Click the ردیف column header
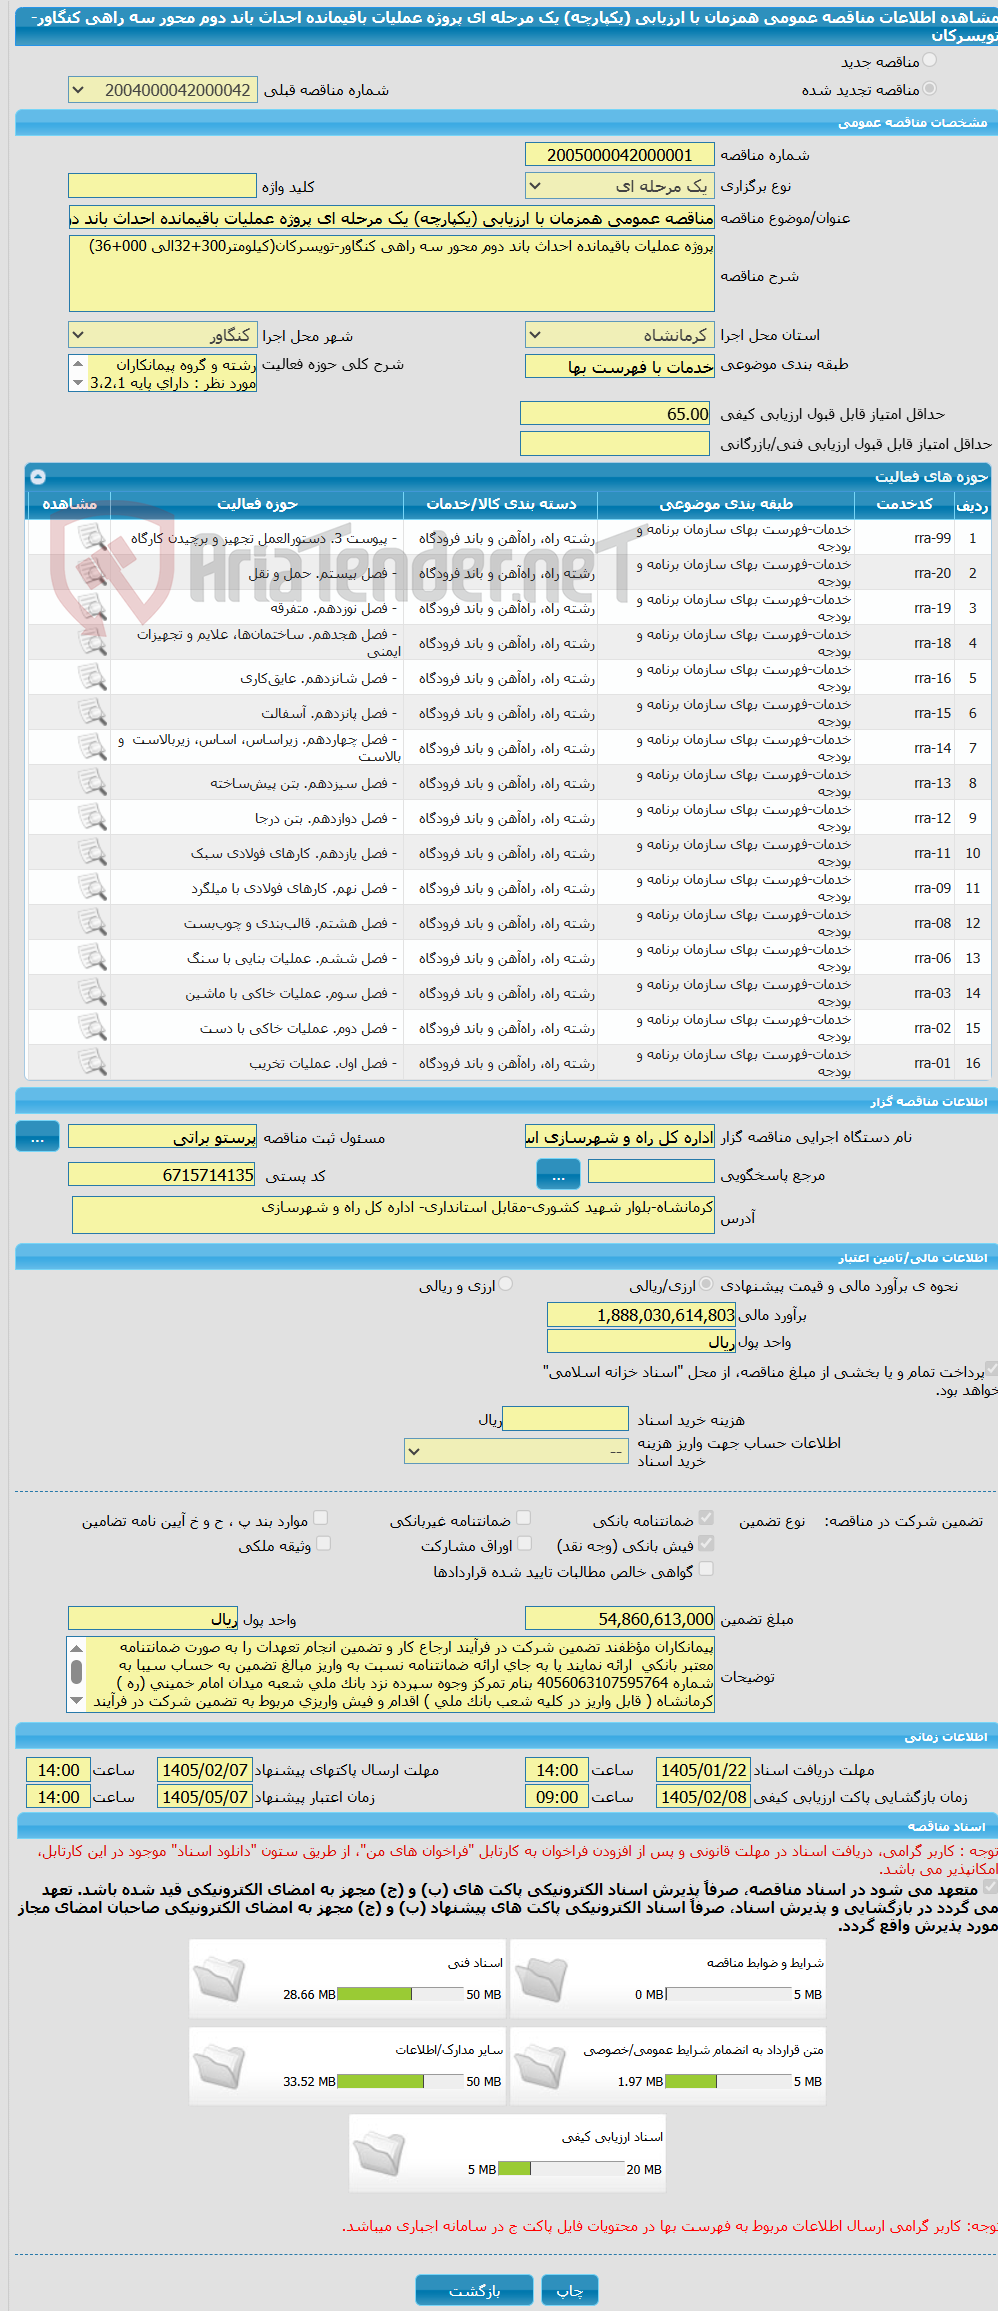 [x=972, y=504]
